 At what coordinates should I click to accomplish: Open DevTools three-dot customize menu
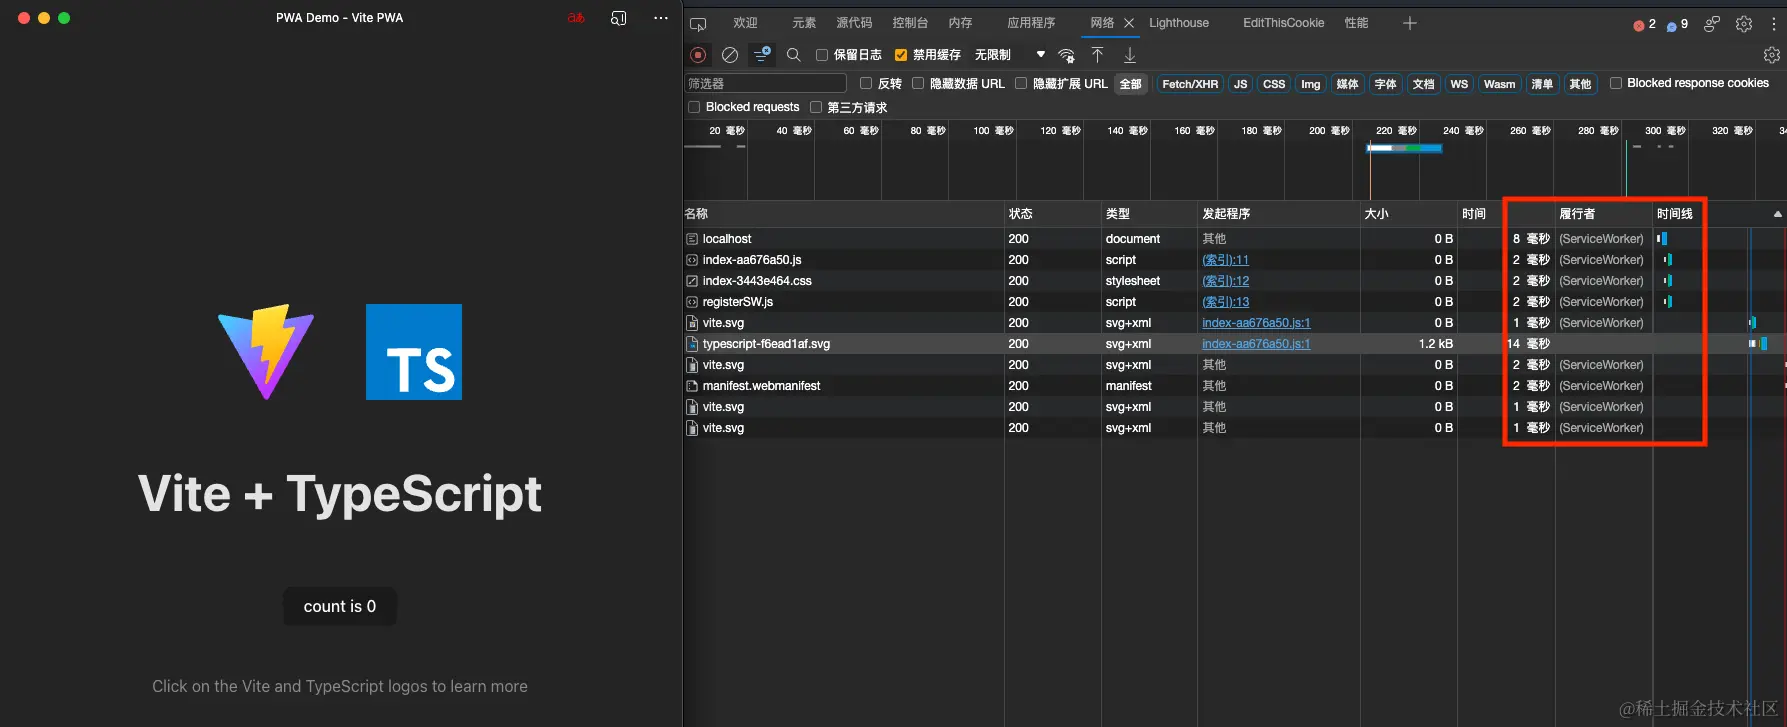(x=1774, y=23)
